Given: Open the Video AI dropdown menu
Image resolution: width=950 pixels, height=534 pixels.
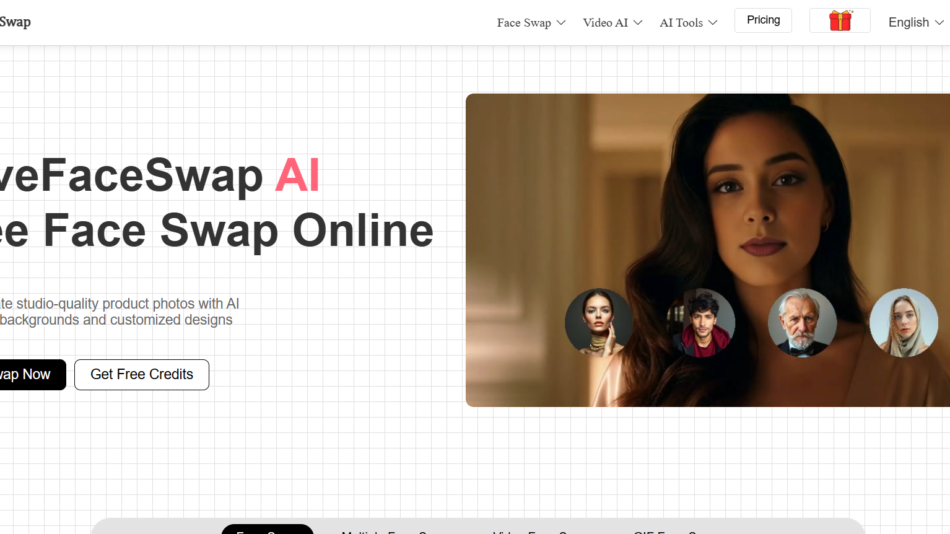Looking at the screenshot, I should pos(612,22).
